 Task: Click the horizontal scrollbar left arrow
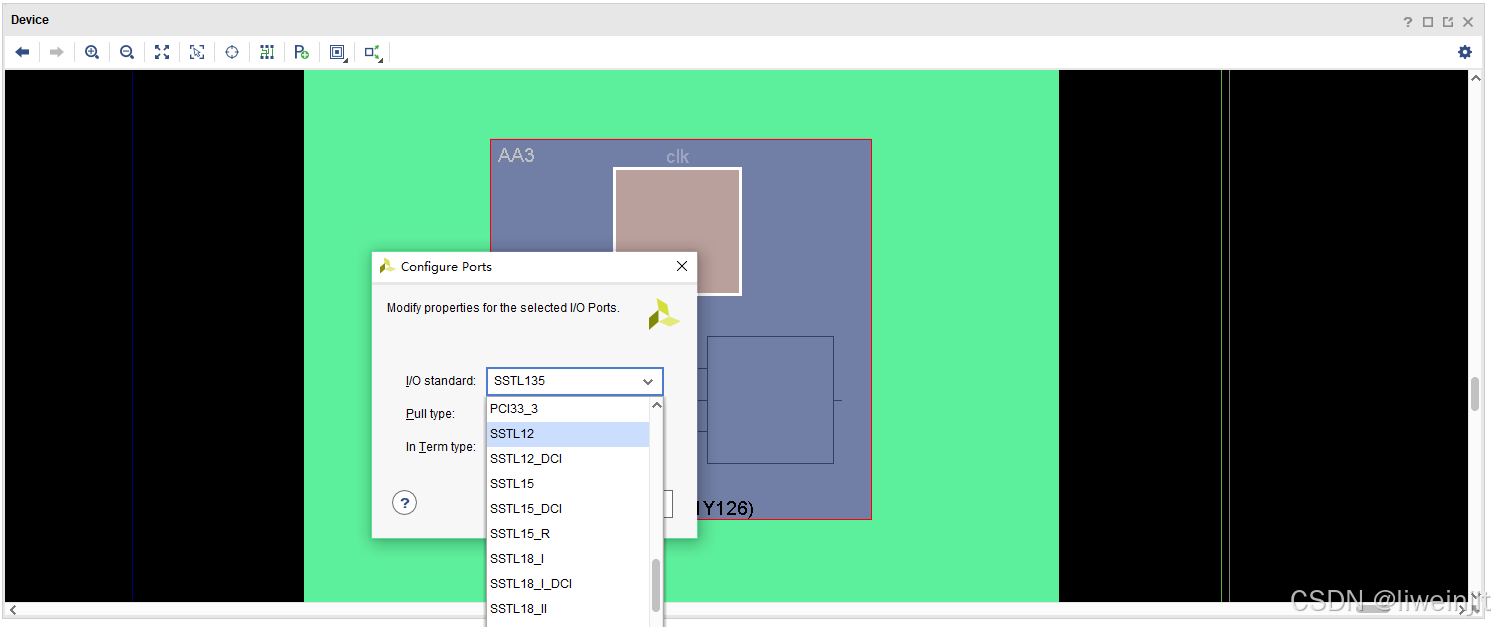point(12,609)
